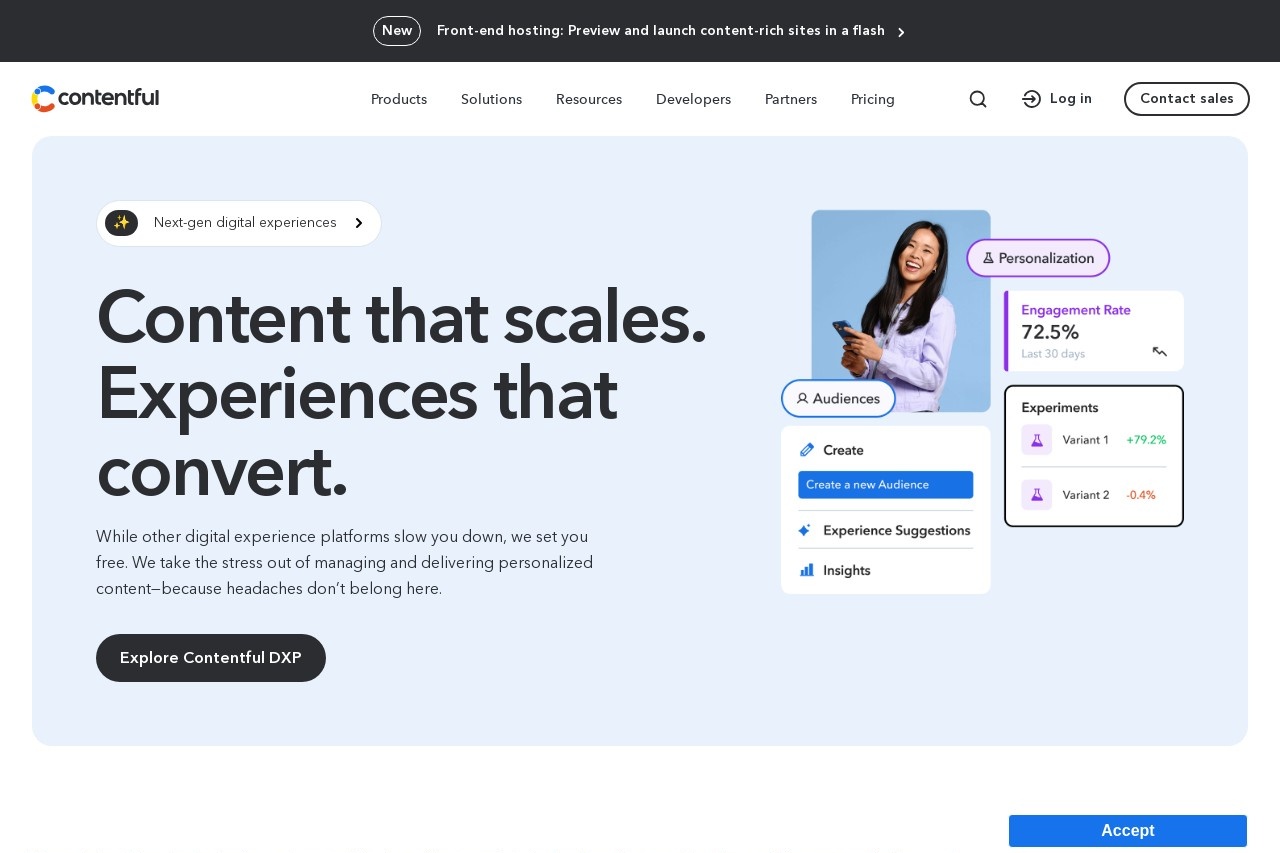Open the Partners menu
Screen dimensions: 1280x853
(x=791, y=99)
